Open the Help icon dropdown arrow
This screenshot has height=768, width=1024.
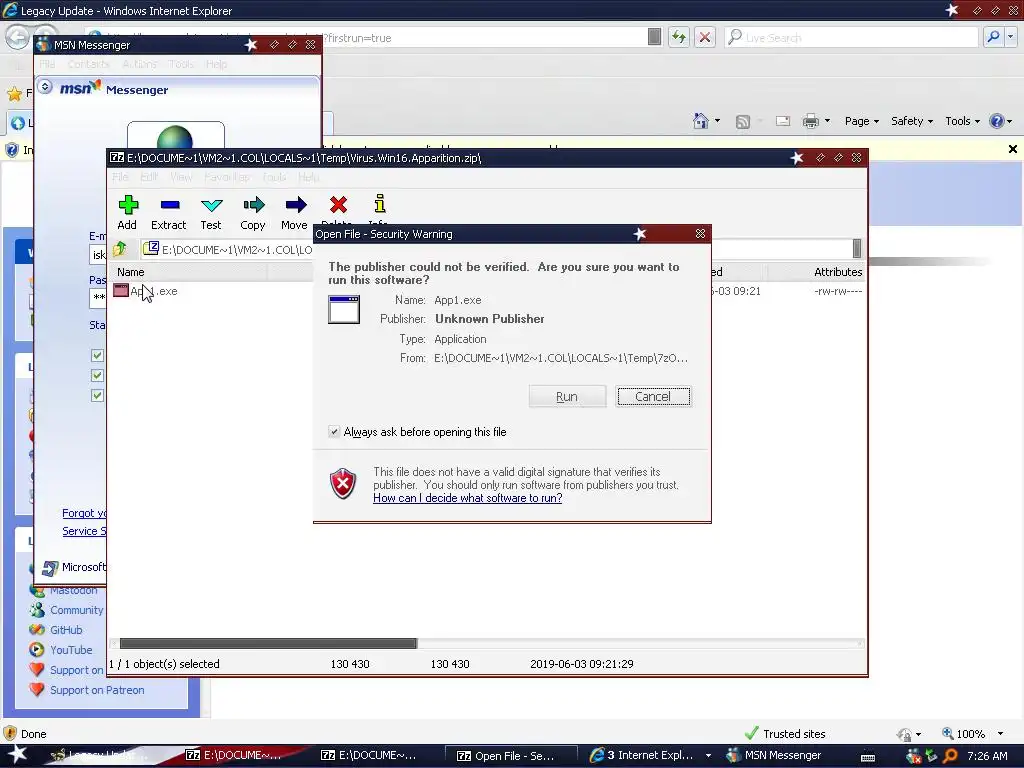[1010, 121]
